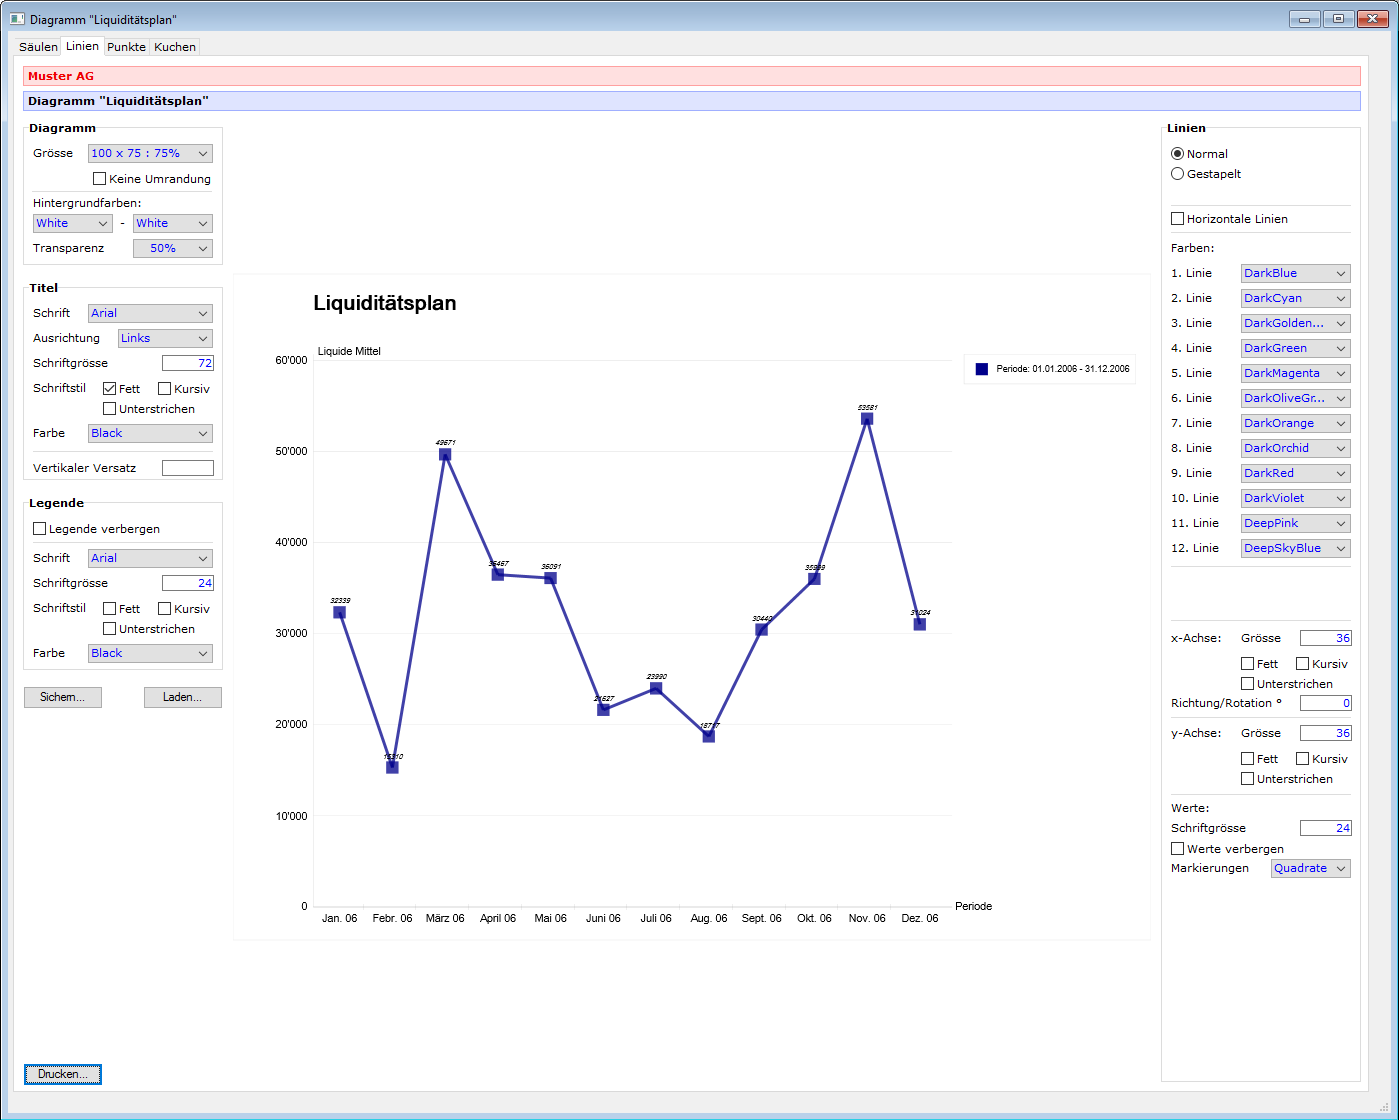This screenshot has width=1399, height=1120.
Task: Click the Febr. 06 data point marker
Action: pos(392,767)
